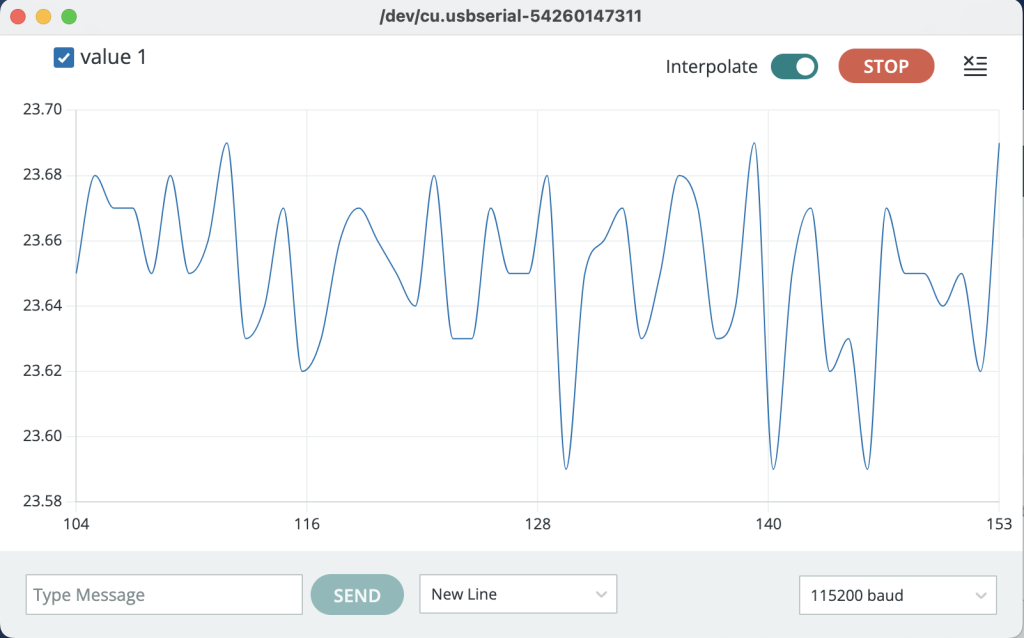This screenshot has height=638, width=1024.
Task: Click the 153 x-axis tick label
Action: coord(998,523)
